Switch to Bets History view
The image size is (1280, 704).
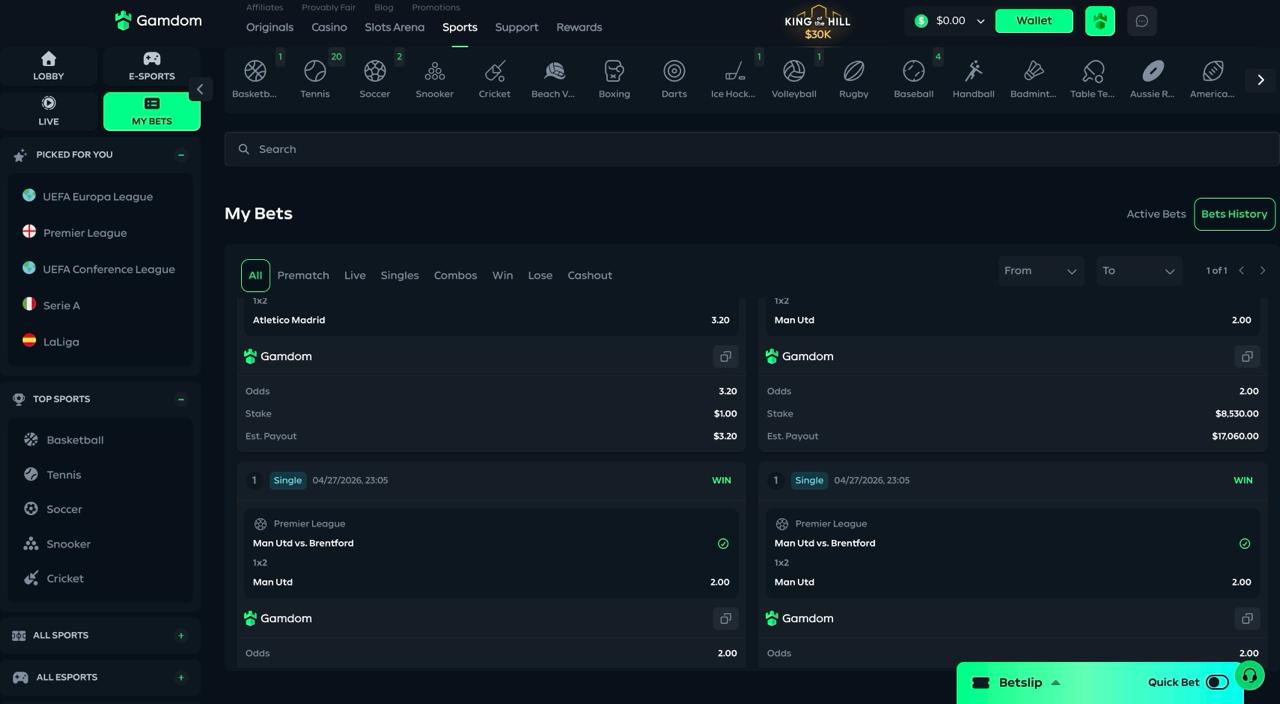click(1234, 214)
